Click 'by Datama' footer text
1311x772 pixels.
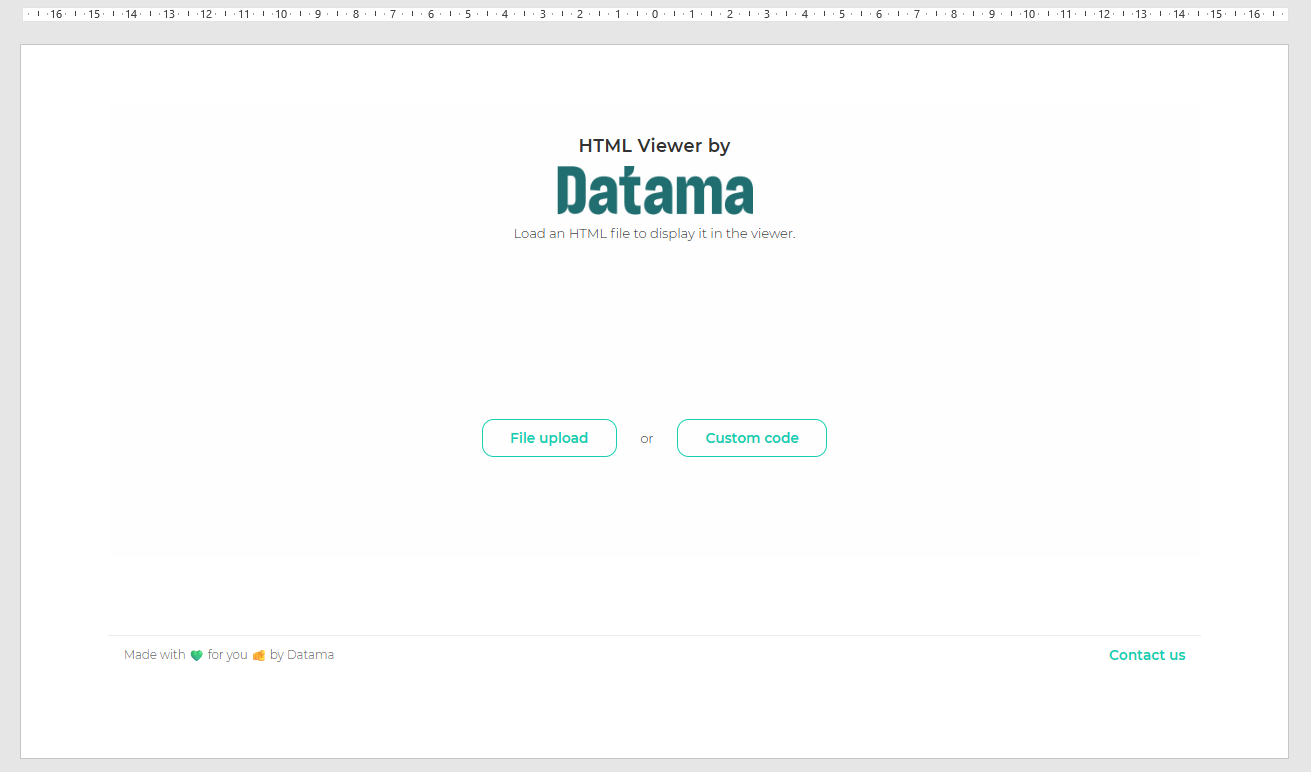coord(302,655)
